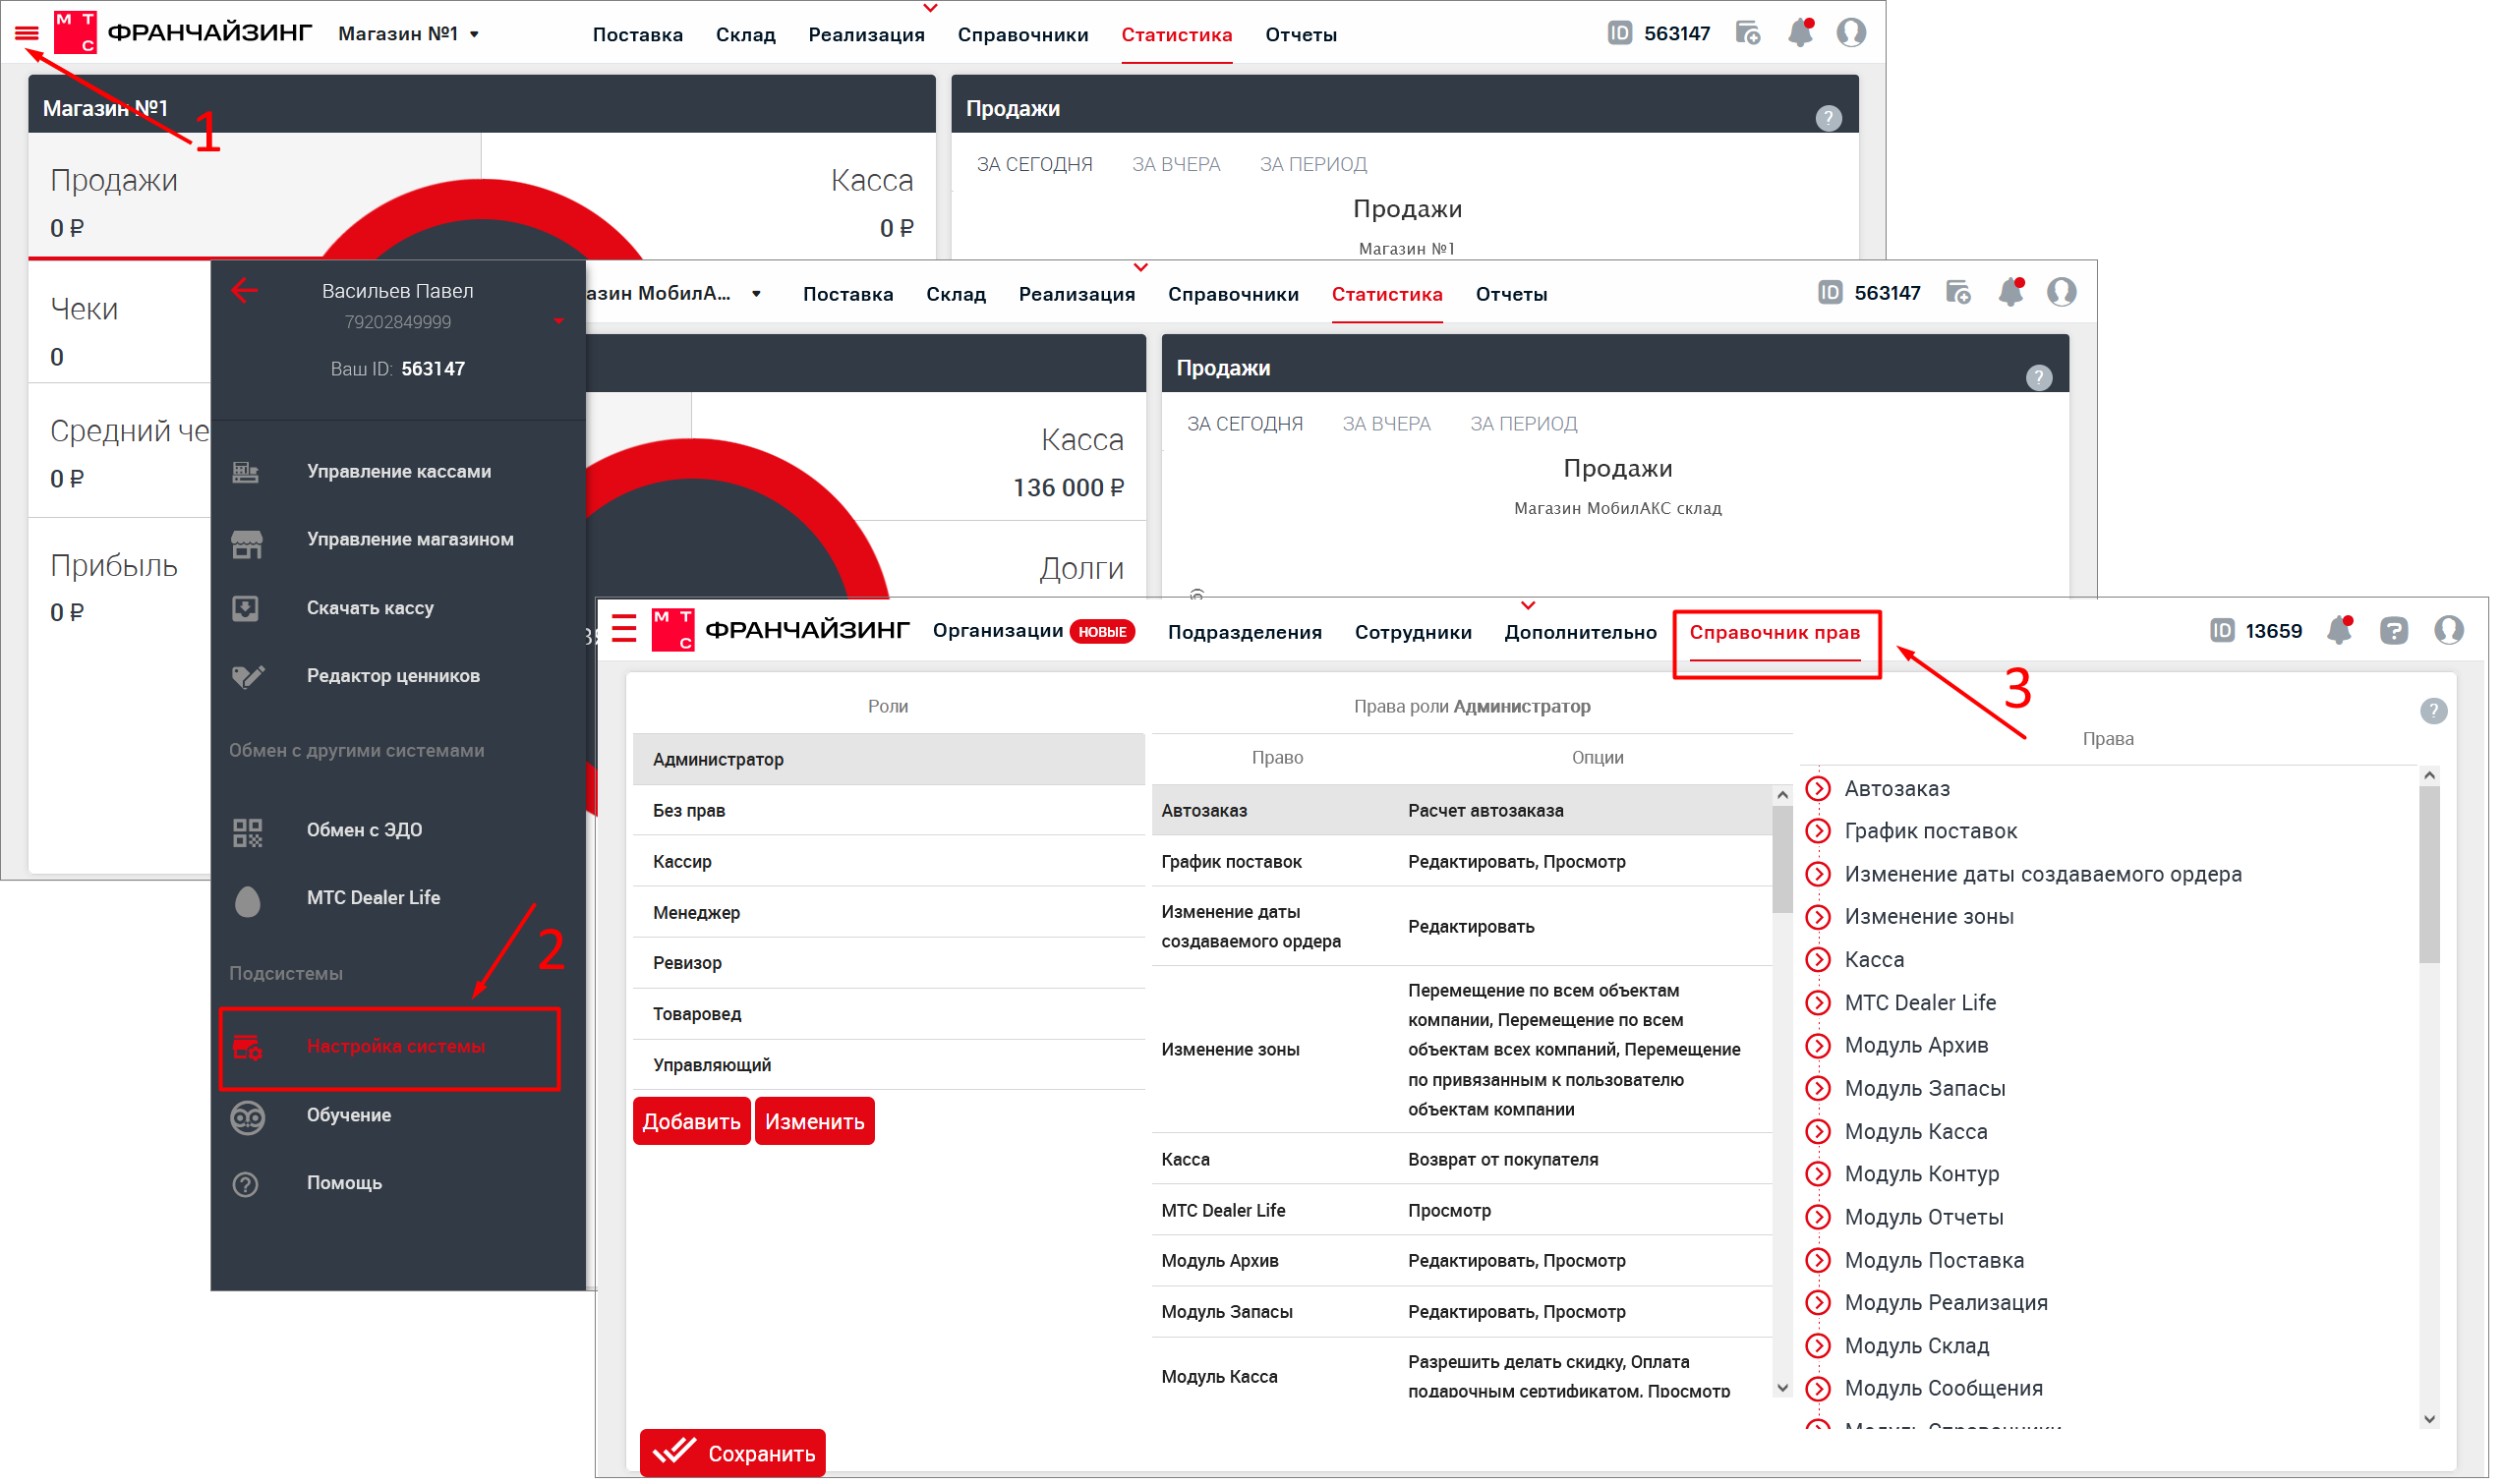Expand Автозаказ in Права tree
2503x1484 pixels.
click(1818, 789)
